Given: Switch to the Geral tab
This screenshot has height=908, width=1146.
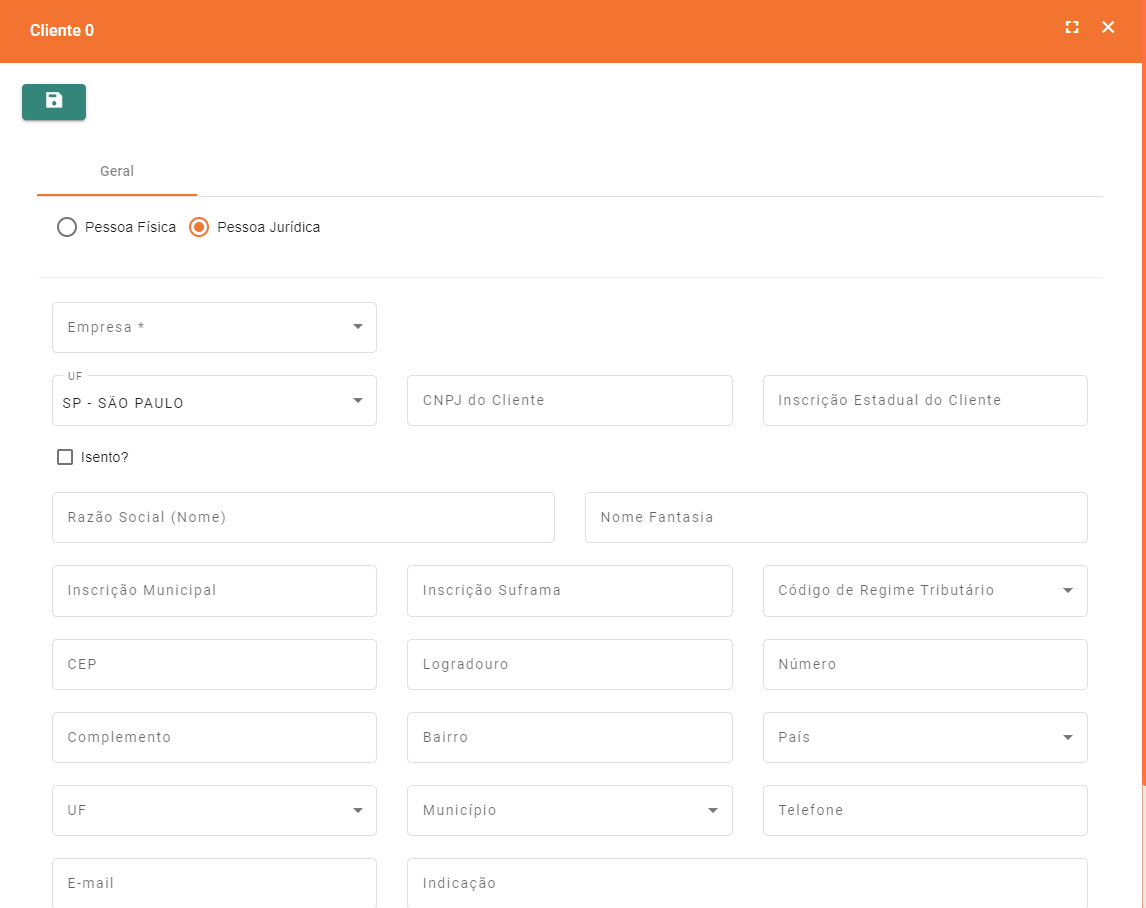Looking at the screenshot, I should click(x=117, y=171).
